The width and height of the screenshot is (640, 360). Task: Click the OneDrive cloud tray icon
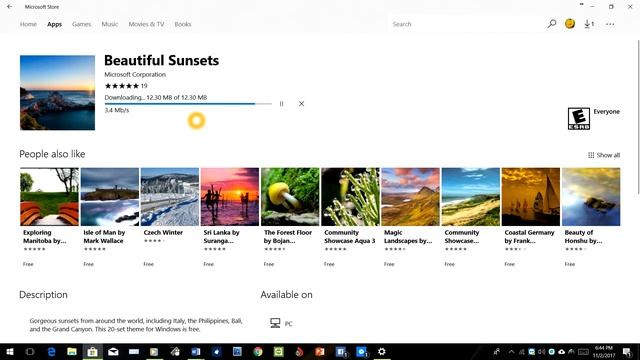pos(562,351)
